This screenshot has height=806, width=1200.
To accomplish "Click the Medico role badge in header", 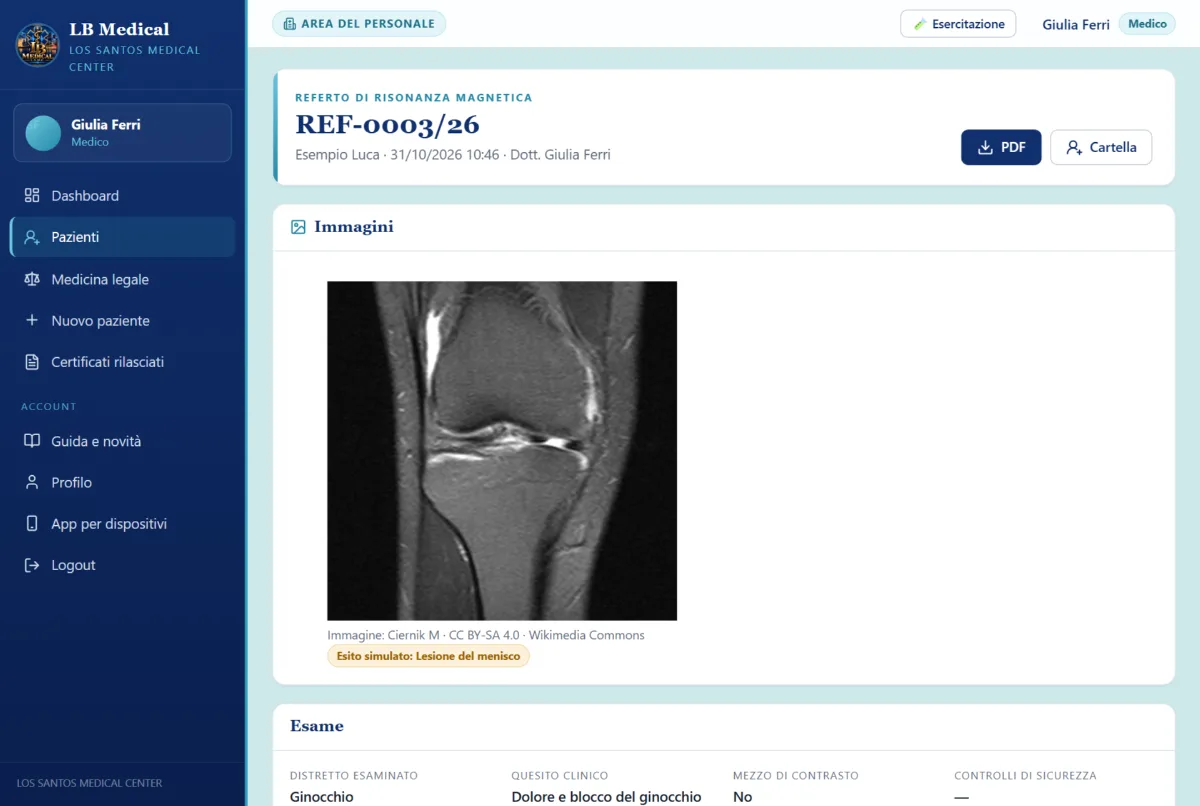I will [x=1147, y=24].
